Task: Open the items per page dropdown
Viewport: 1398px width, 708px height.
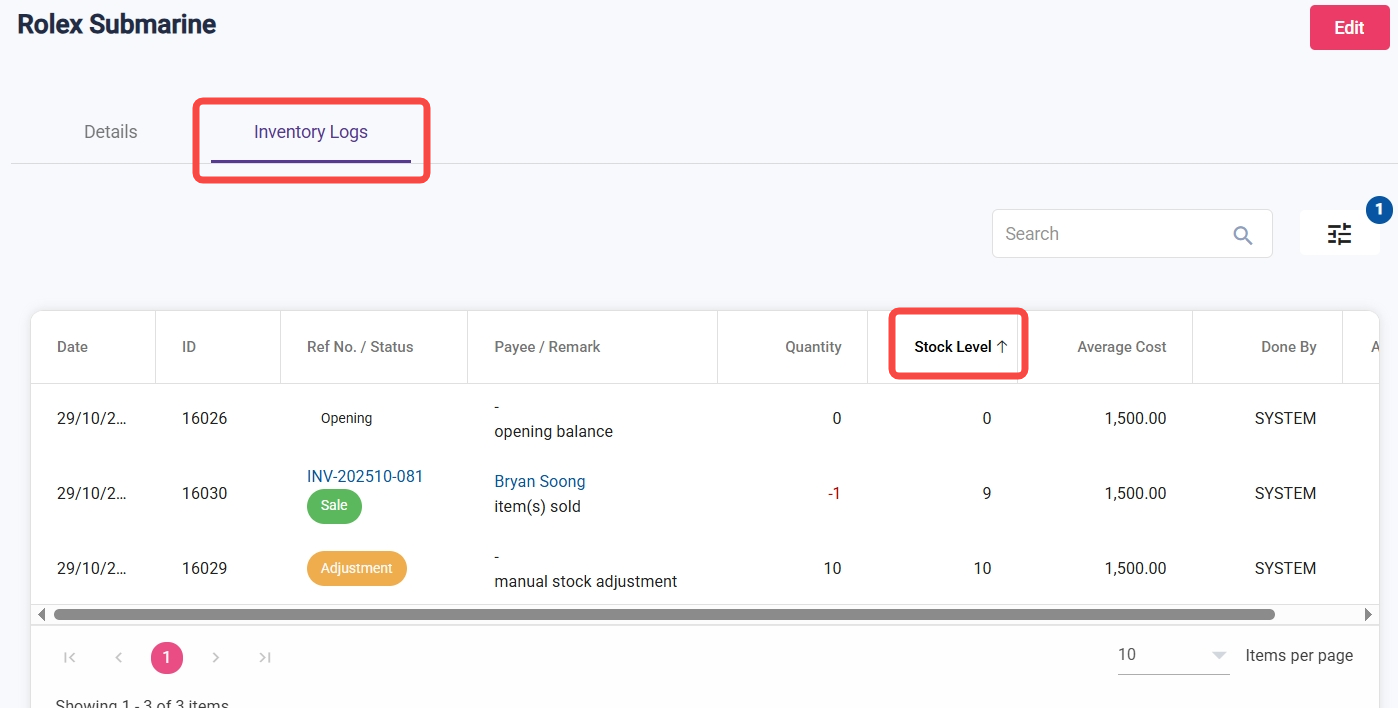Action: pos(1173,655)
